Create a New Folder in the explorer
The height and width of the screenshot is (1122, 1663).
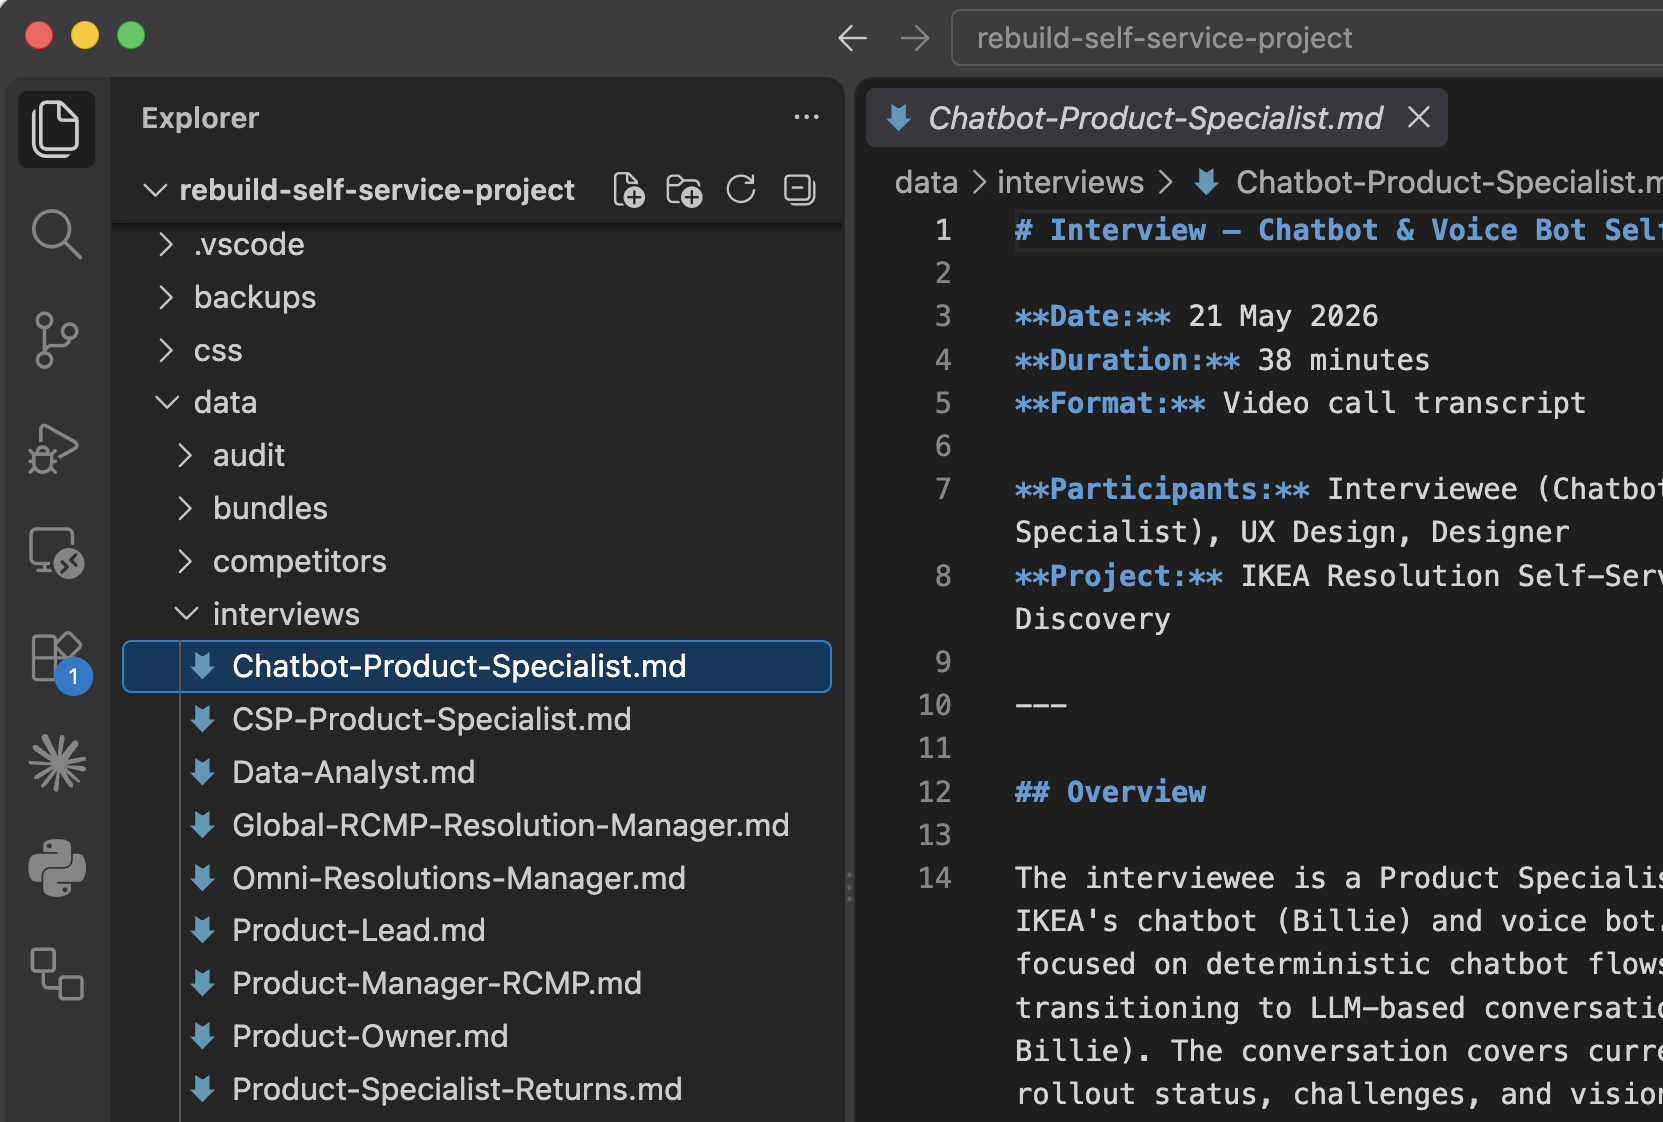685,189
